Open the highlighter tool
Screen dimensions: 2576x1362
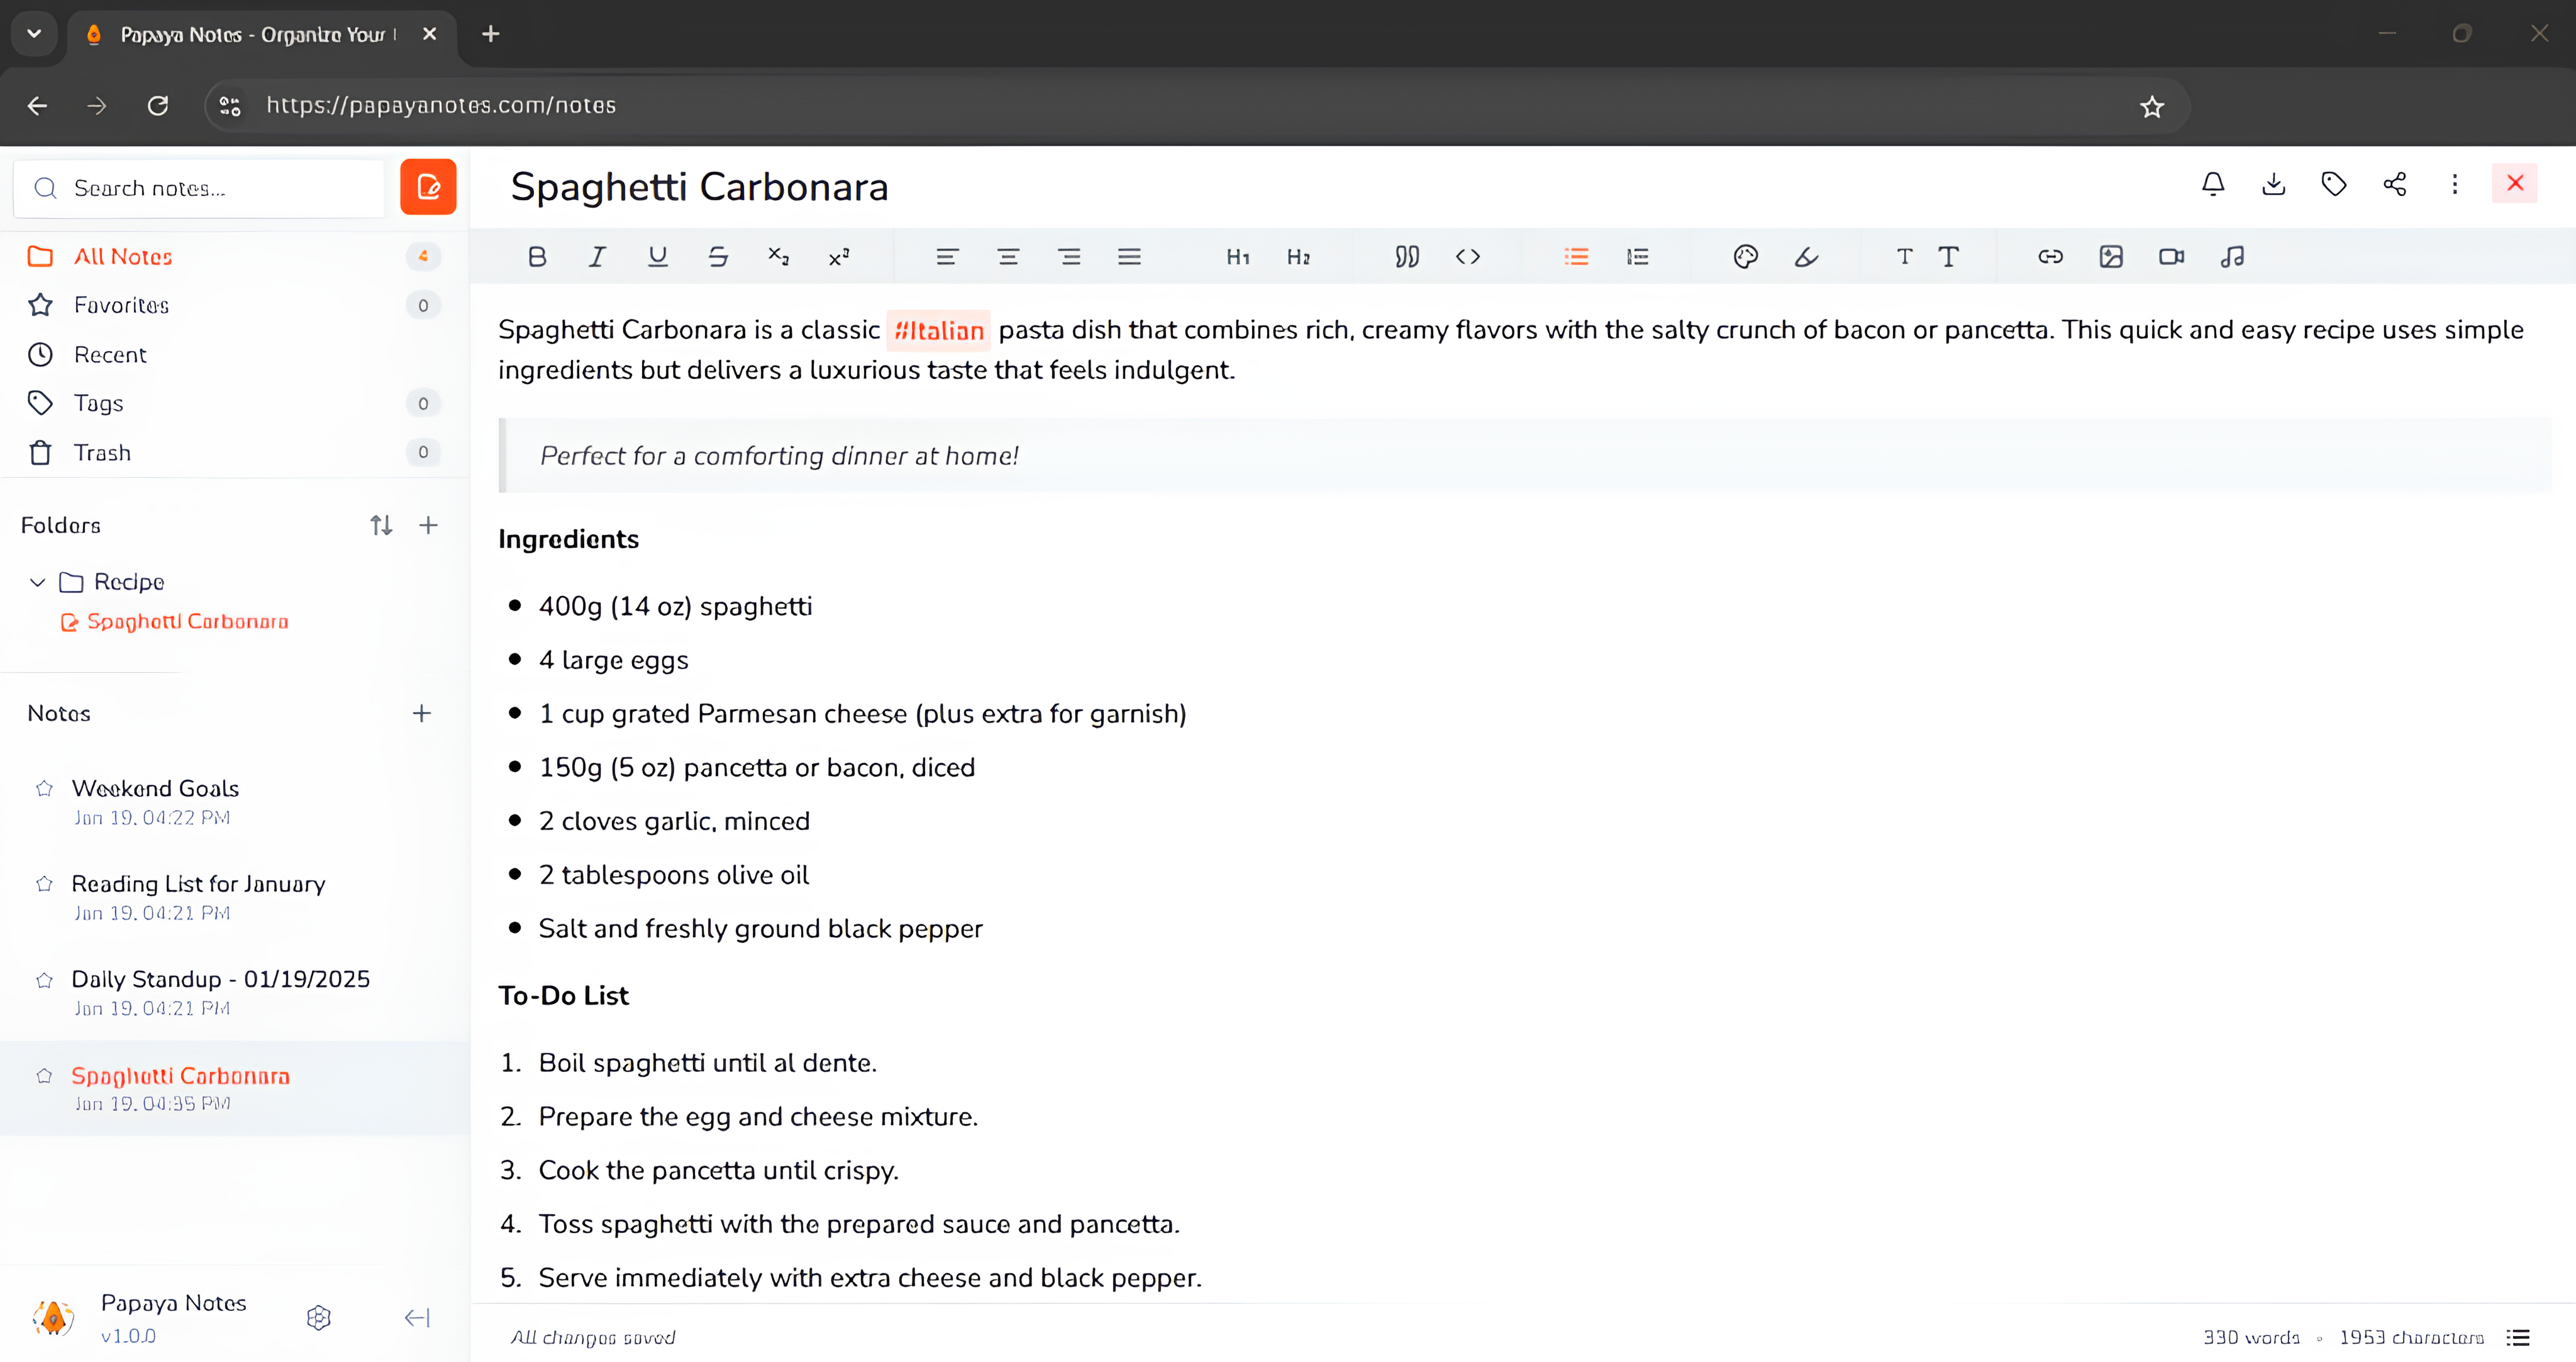click(x=1806, y=257)
